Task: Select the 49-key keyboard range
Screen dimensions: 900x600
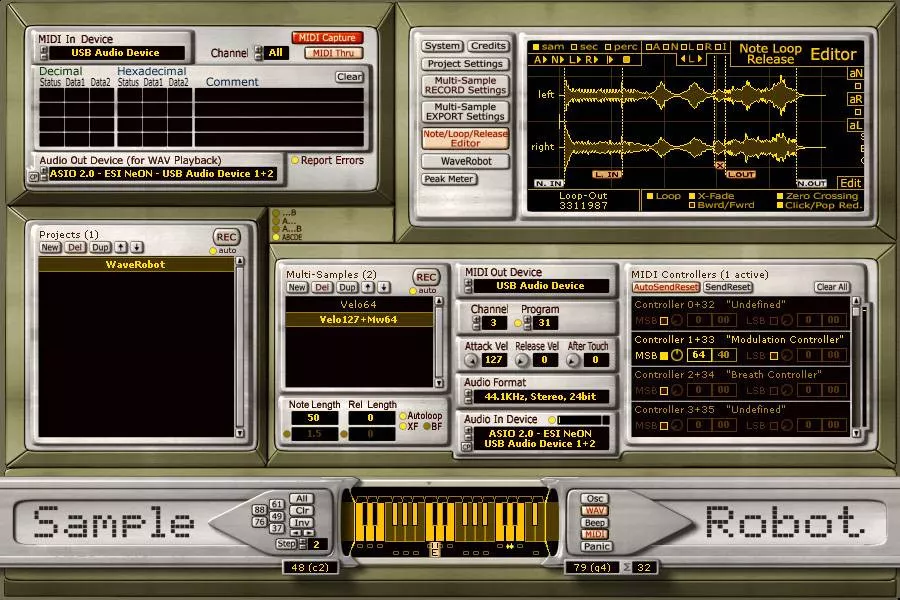Action: point(277,516)
